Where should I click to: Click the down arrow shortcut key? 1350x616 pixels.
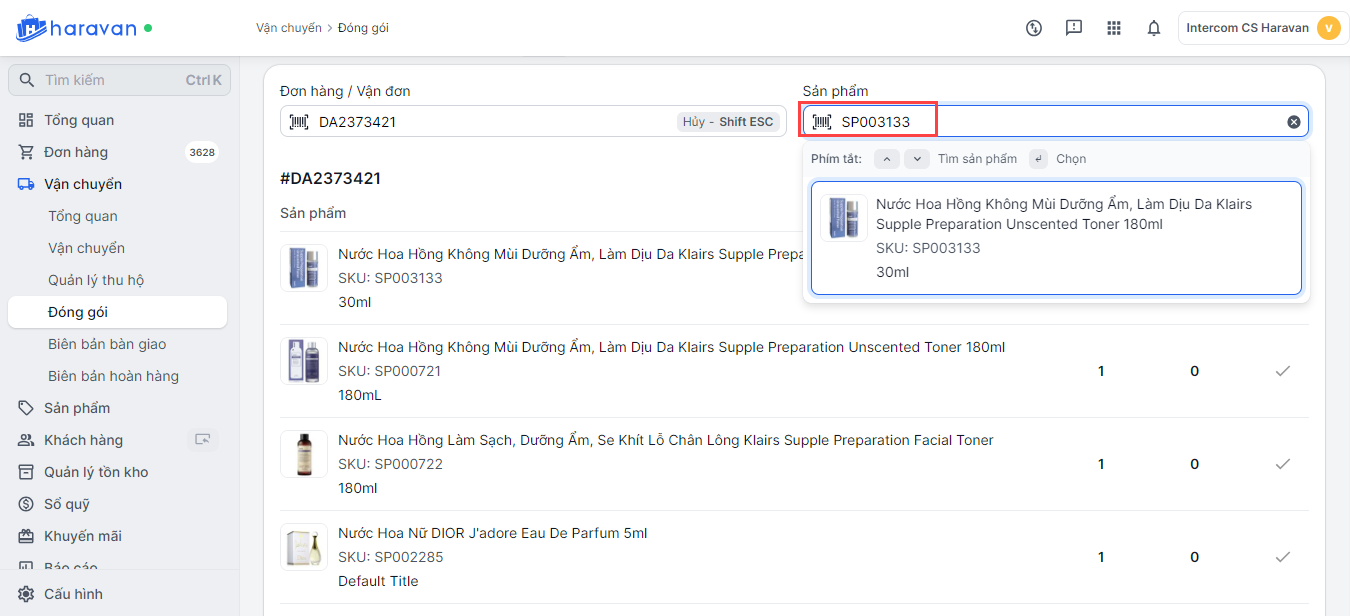click(917, 159)
